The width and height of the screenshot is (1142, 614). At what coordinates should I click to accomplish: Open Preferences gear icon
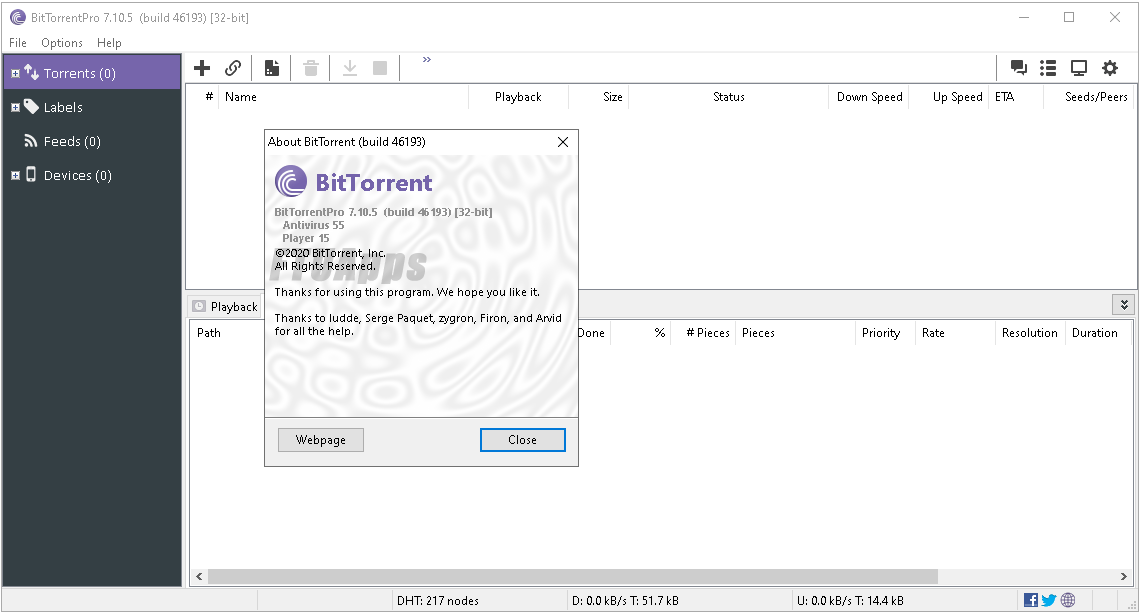[1109, 68]
